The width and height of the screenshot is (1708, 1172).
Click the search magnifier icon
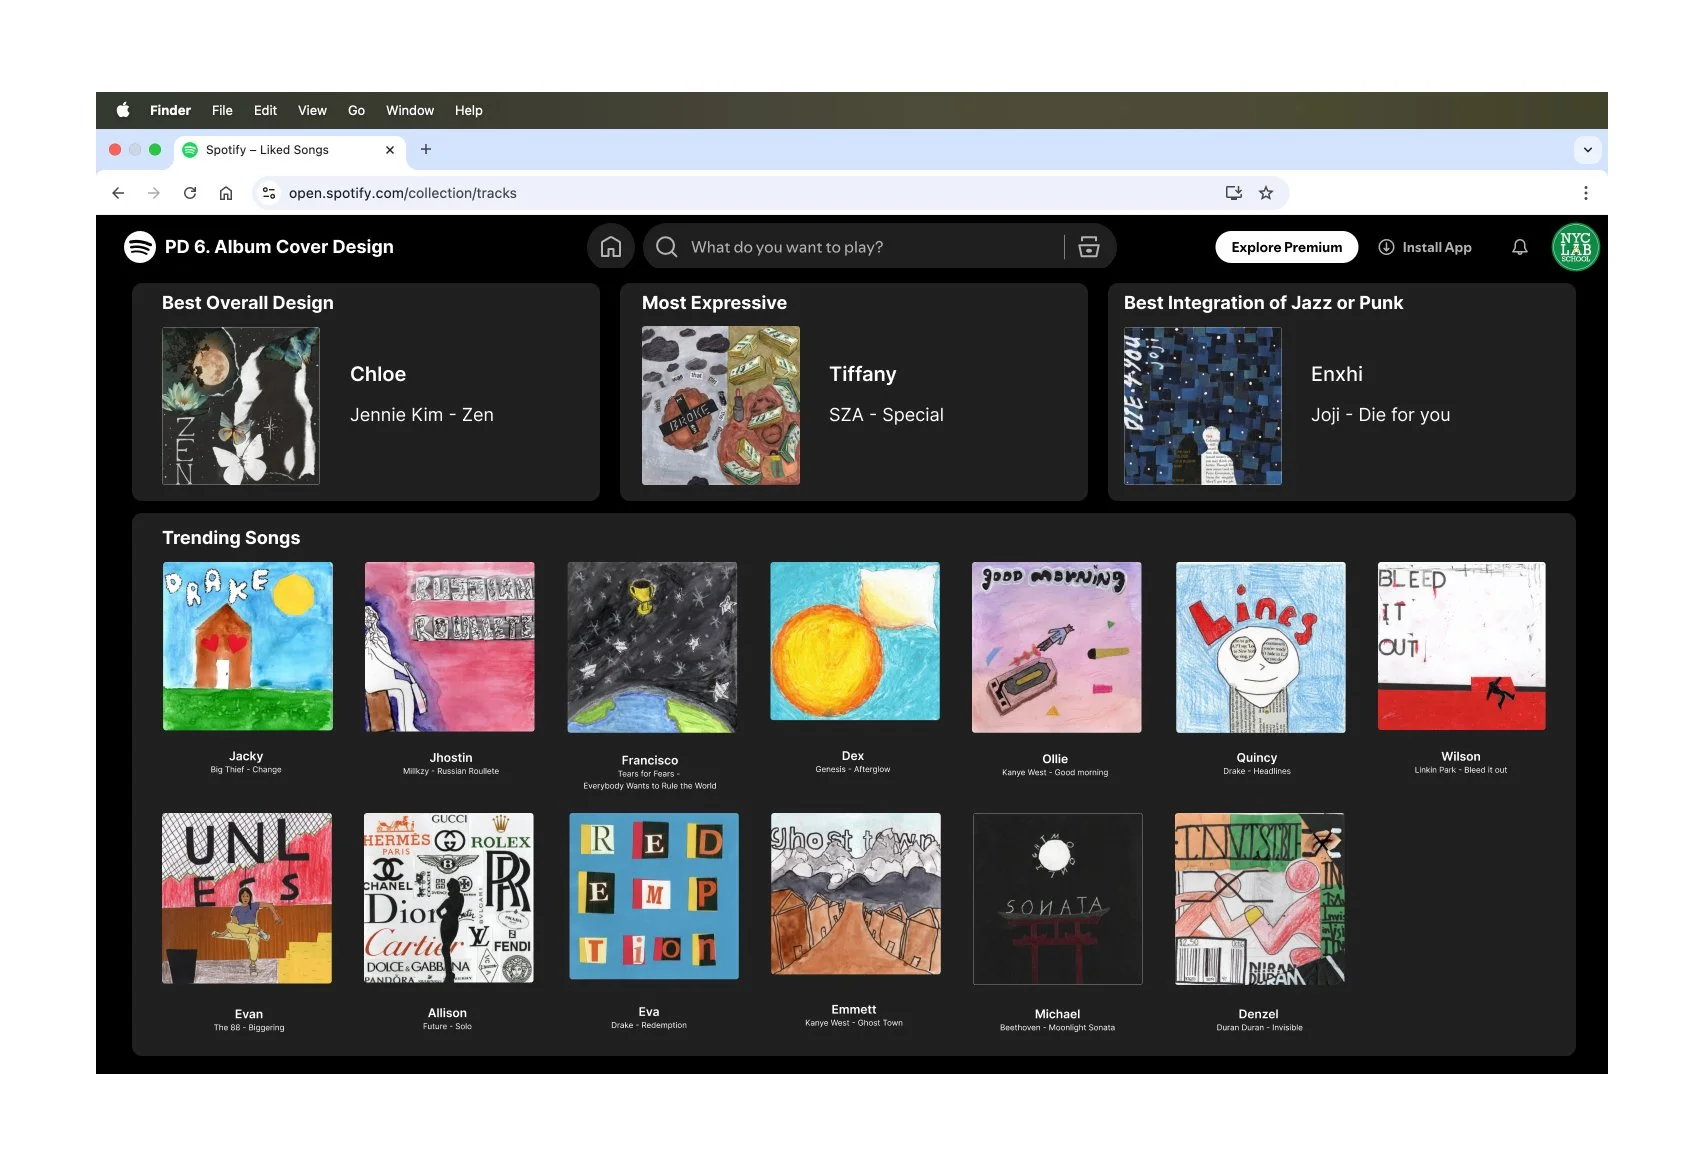(x=667, y=247)
